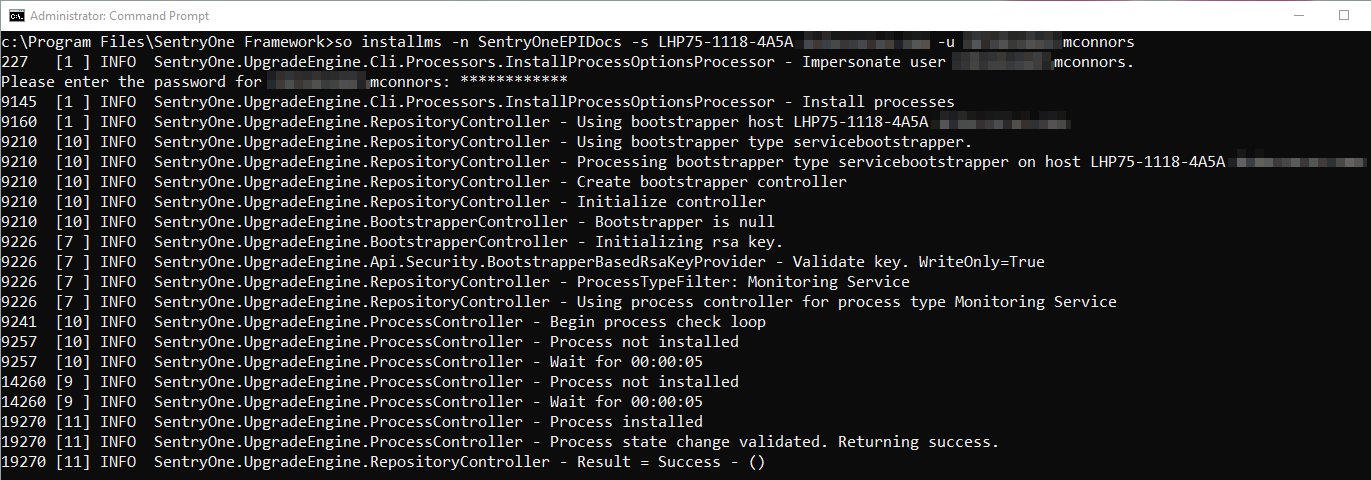The image size is (1371, 480).
Task: Click the 'Process installed' log message
Action: point(626,422)
